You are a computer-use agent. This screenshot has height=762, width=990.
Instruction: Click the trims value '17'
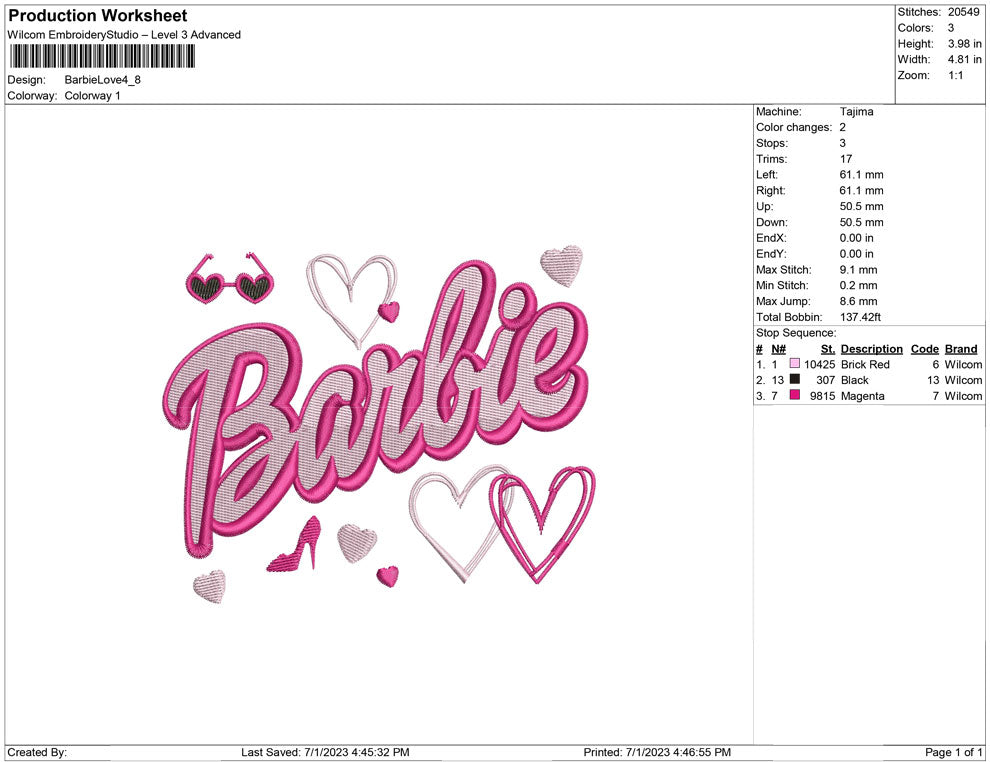[x=845, y=158]
